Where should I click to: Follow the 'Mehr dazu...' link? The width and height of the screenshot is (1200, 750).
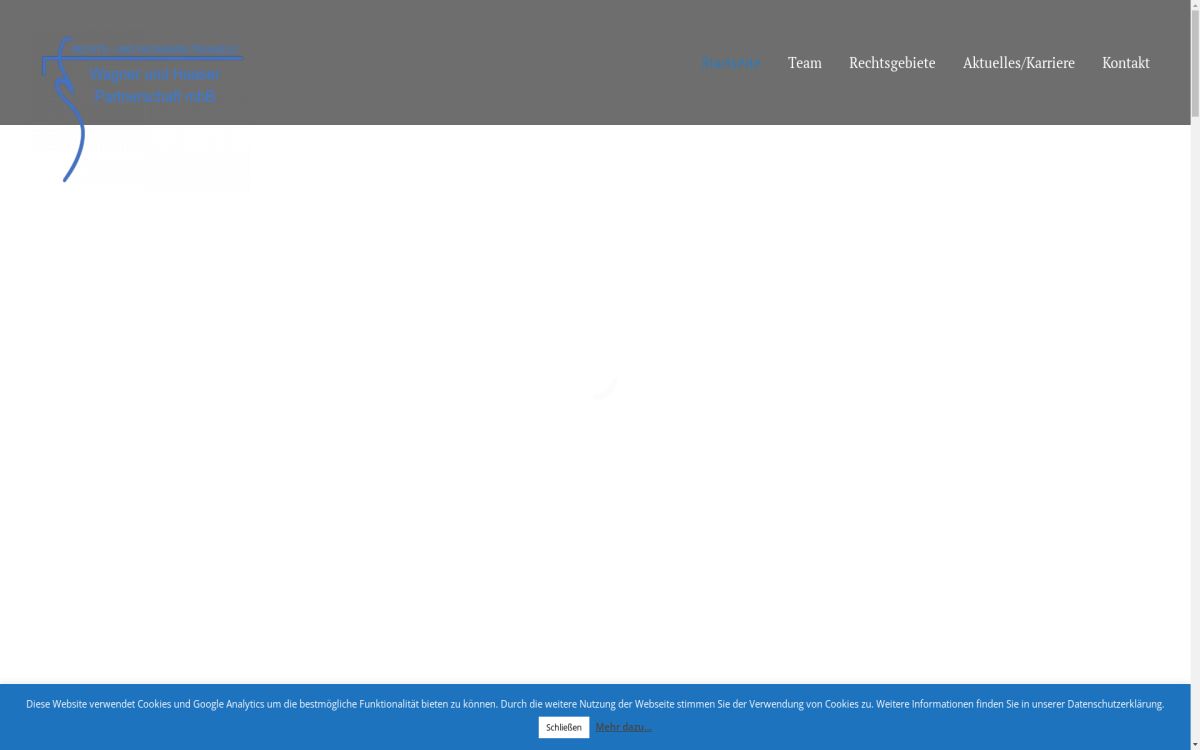(x=623, y=727)
